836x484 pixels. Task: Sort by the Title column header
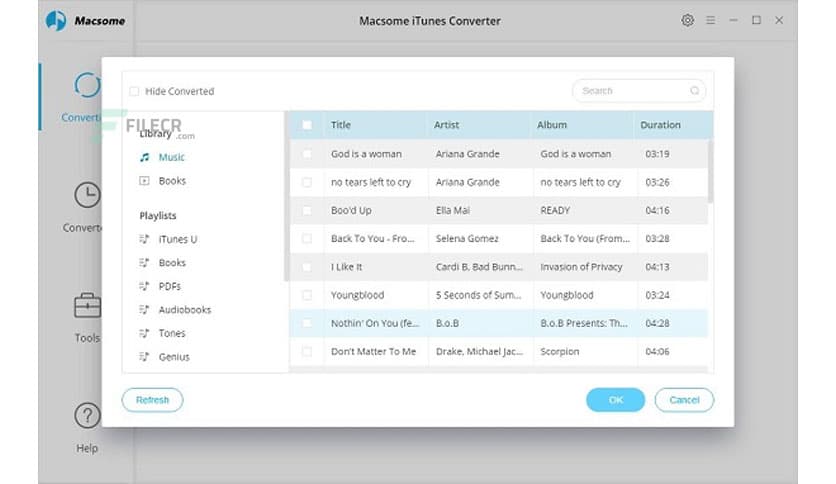341,125
